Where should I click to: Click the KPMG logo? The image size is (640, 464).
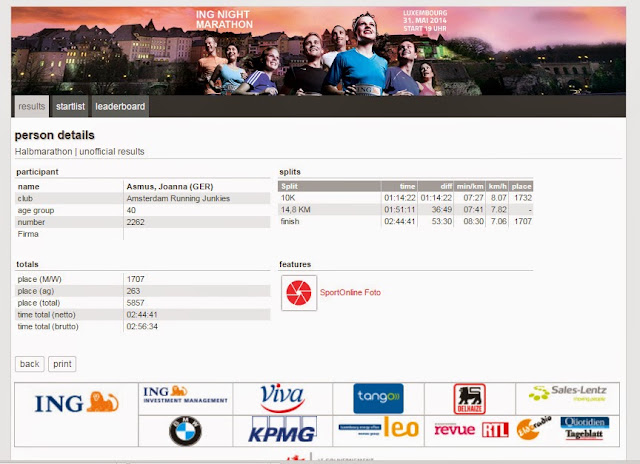(x=282, y=430)
